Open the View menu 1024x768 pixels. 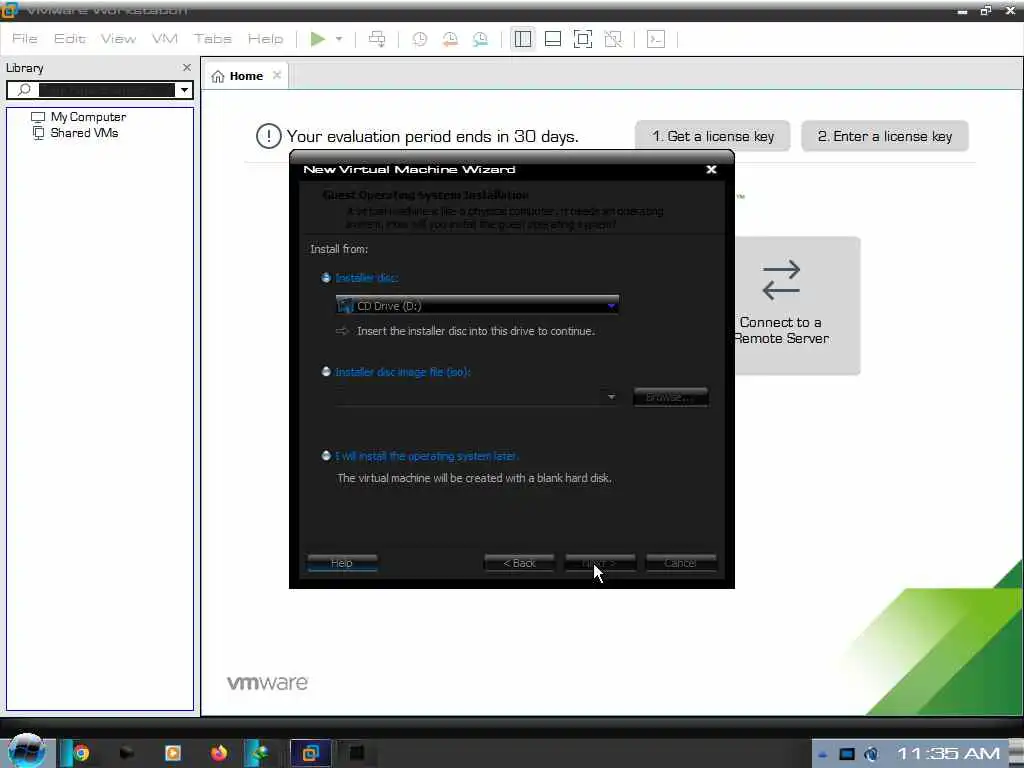[118, 39]
